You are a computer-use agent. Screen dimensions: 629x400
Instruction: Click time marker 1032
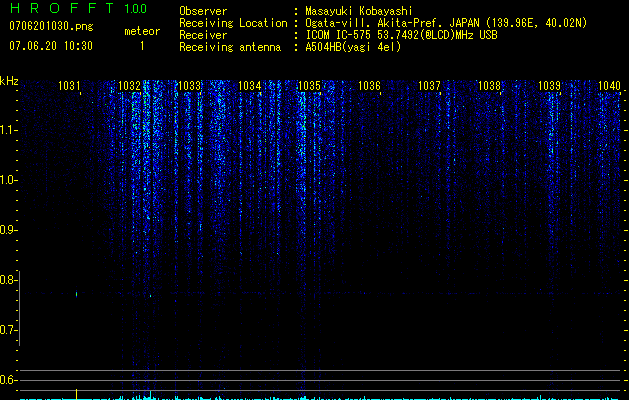point(129,86)
